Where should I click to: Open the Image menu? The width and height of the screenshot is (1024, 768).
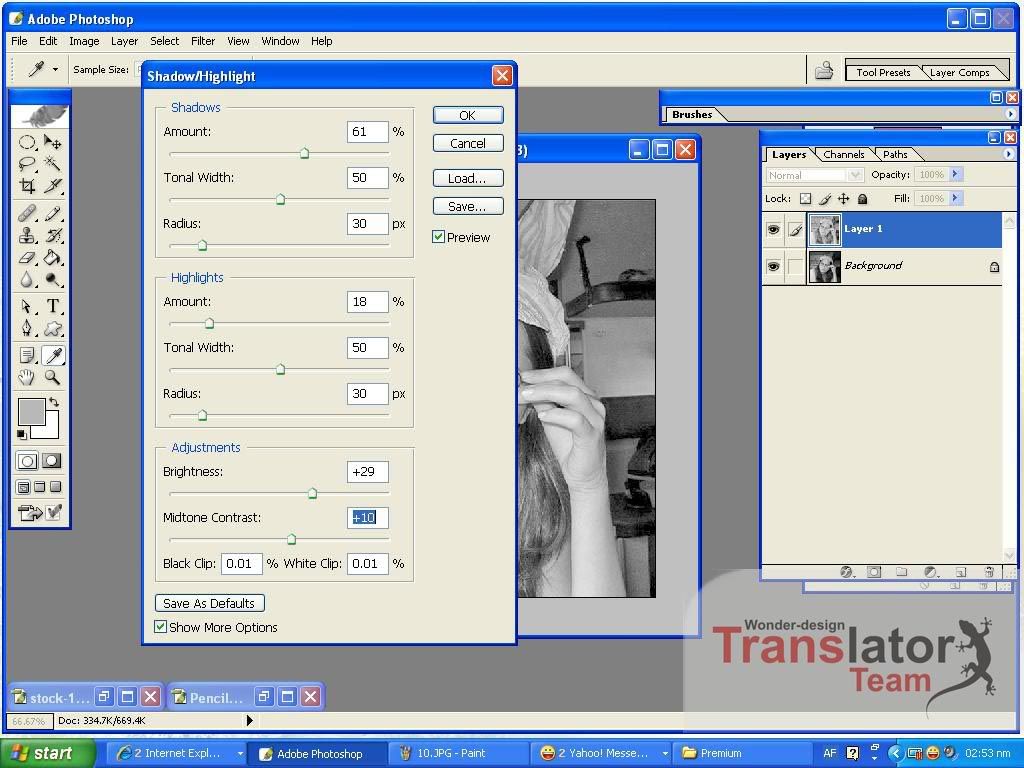84,41
